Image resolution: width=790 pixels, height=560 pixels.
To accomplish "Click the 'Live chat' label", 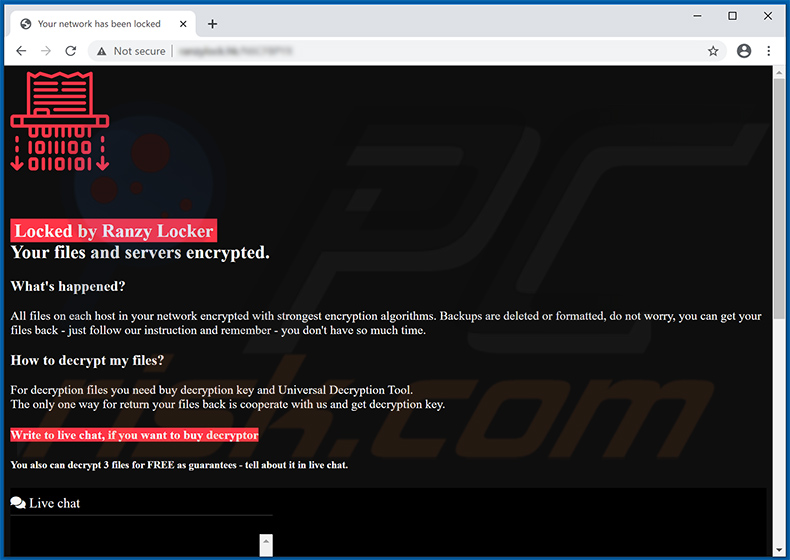I will 54,503.
